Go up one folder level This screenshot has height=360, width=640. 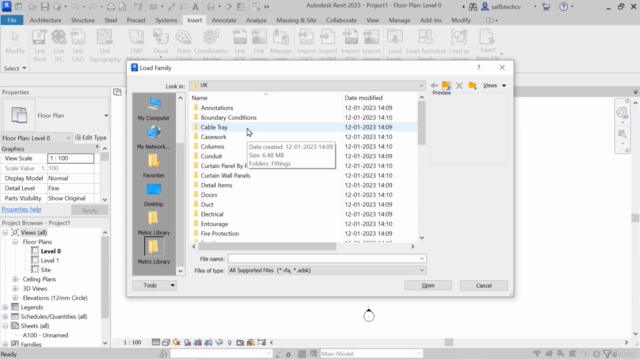446,85
